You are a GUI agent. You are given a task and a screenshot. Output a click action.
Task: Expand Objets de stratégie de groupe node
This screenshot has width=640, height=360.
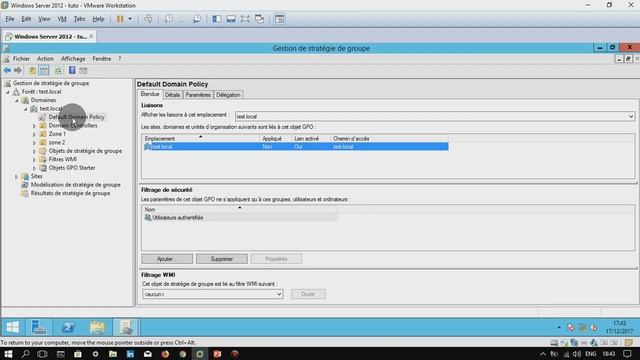click(x=34, y=151)
